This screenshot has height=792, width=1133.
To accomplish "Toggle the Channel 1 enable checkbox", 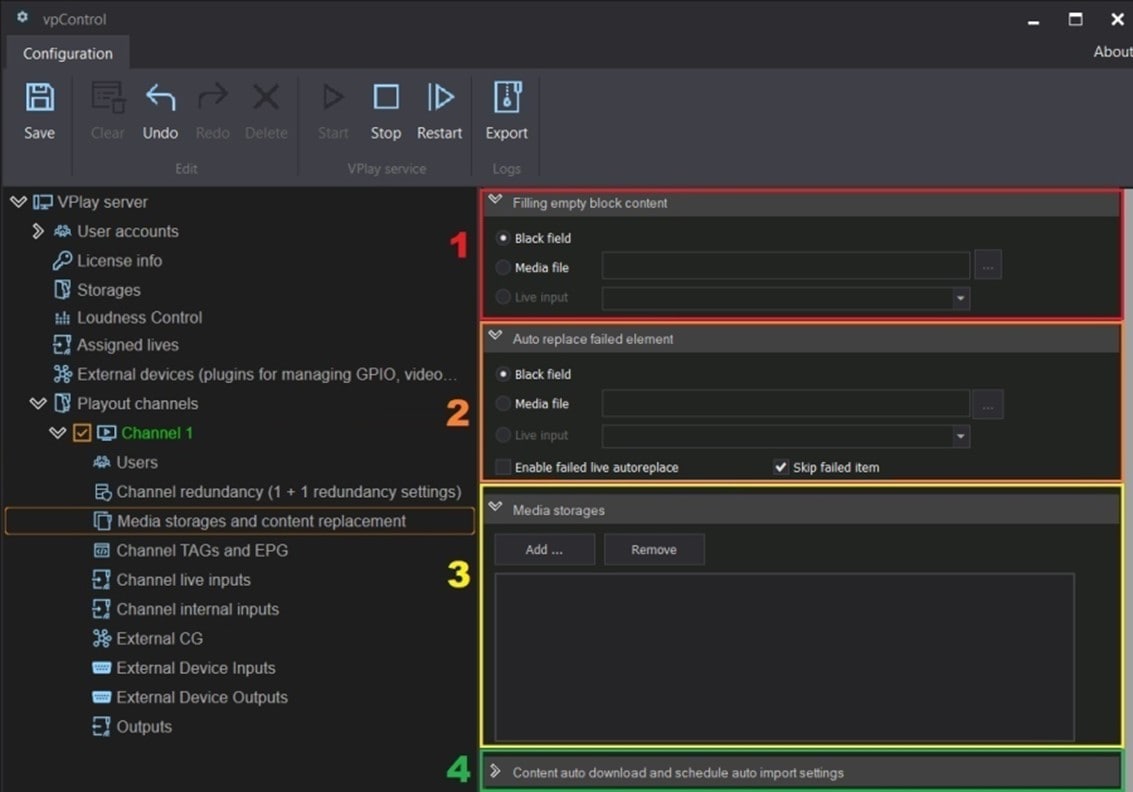I will tap(82, 433).
